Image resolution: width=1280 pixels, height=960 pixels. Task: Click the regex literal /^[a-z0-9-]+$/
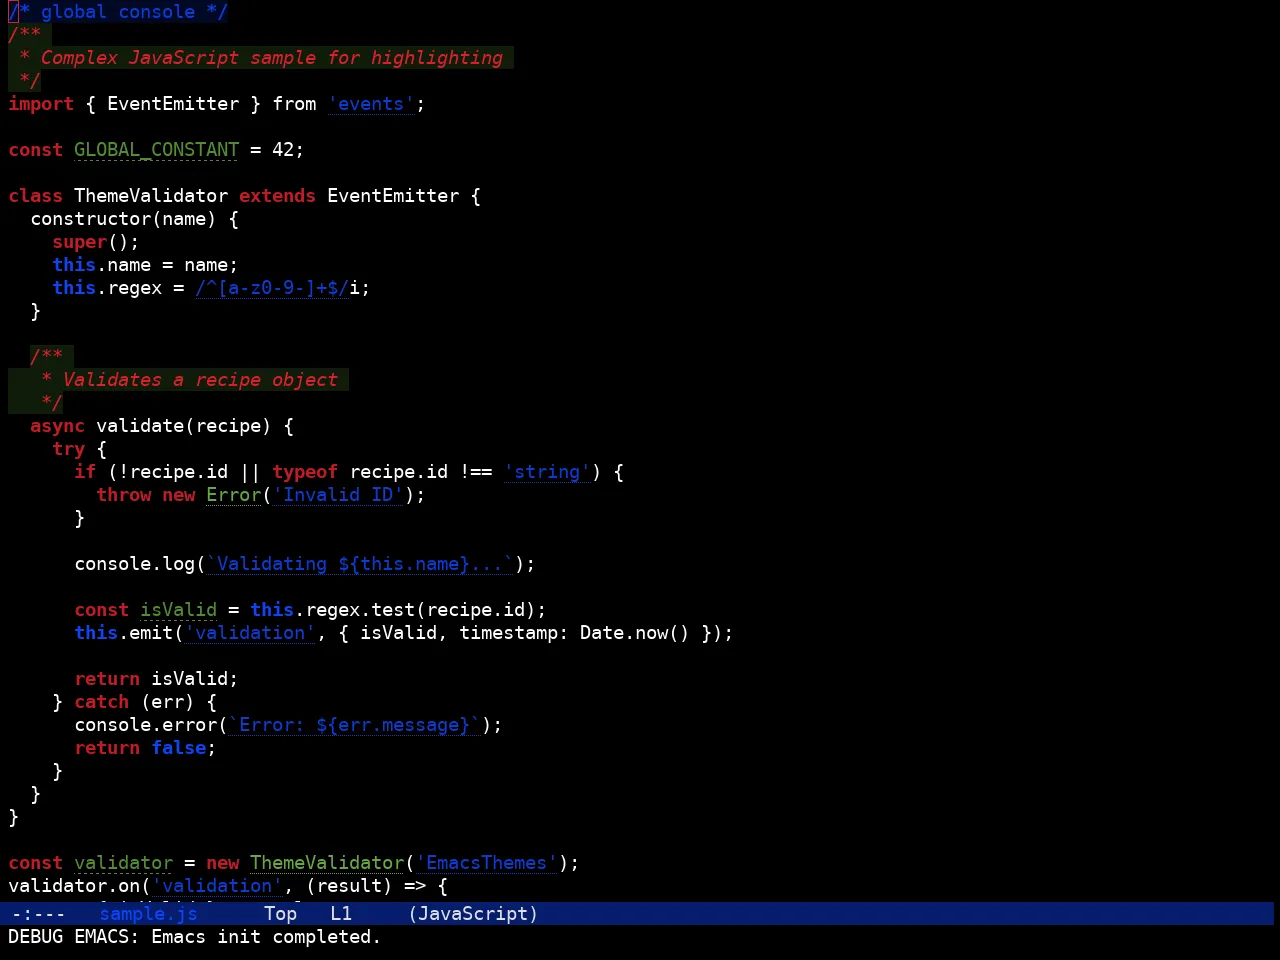(272, 288)
